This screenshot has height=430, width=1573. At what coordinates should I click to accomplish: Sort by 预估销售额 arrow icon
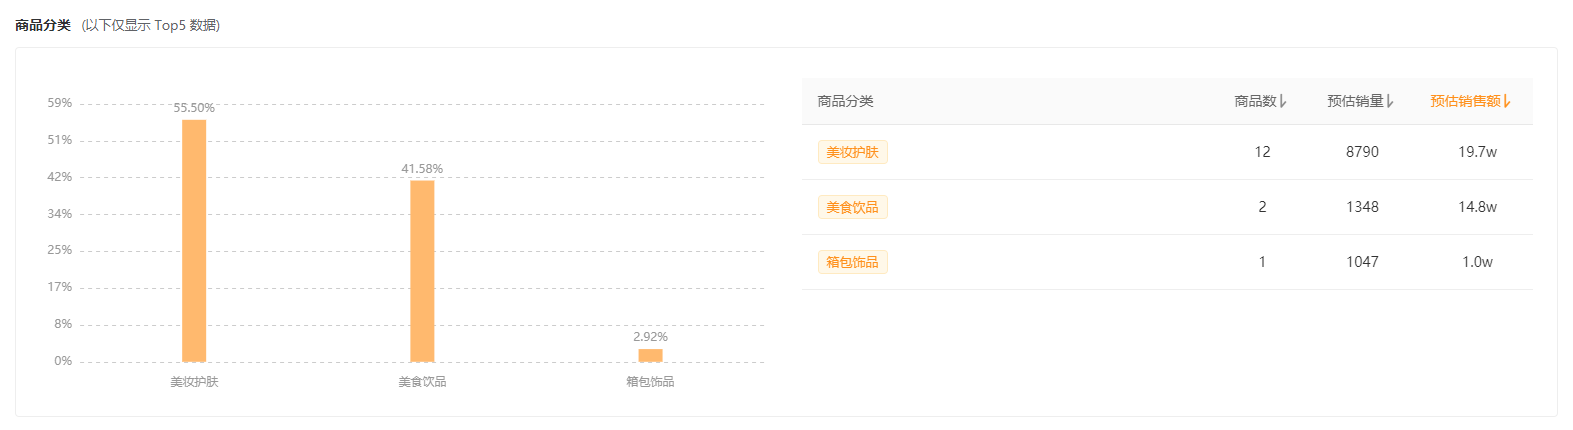tap(1507, 101)
